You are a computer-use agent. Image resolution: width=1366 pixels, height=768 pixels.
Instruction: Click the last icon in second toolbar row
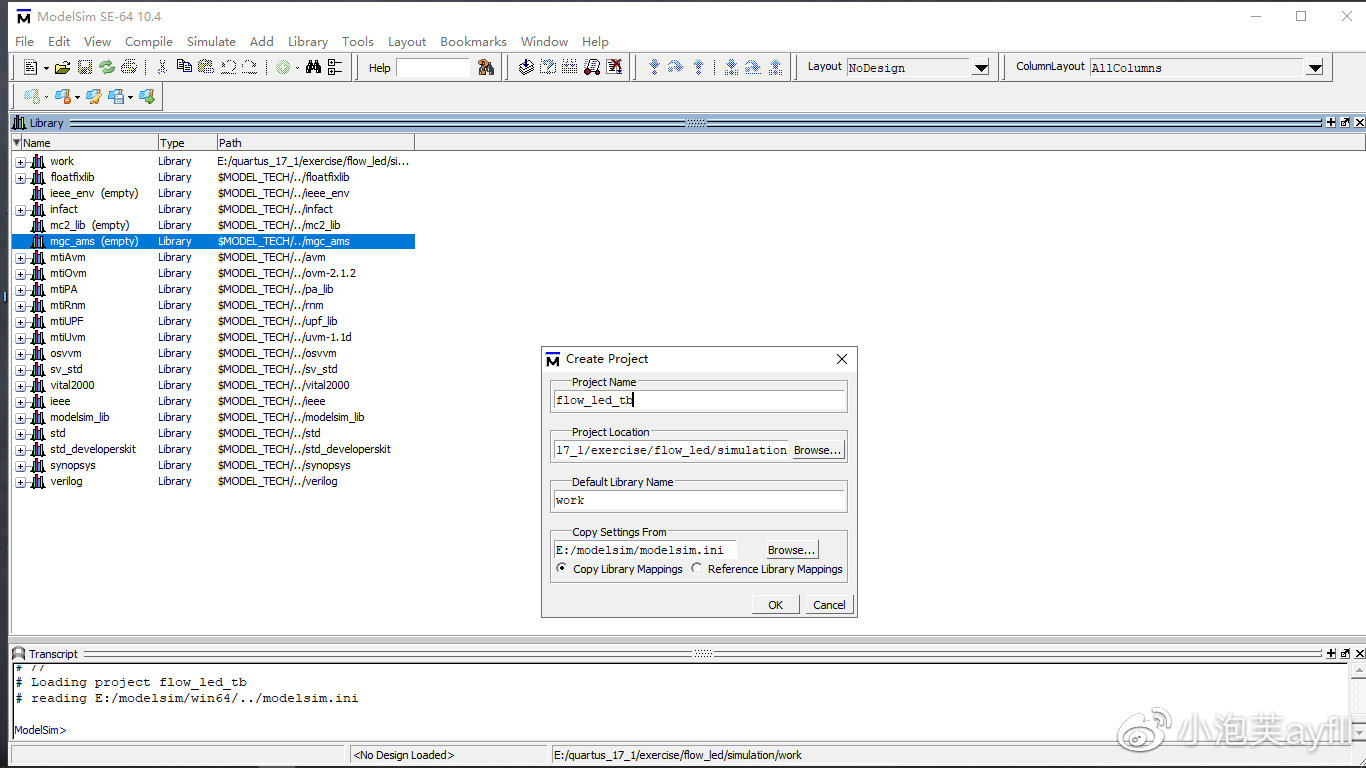pos(147,96)
